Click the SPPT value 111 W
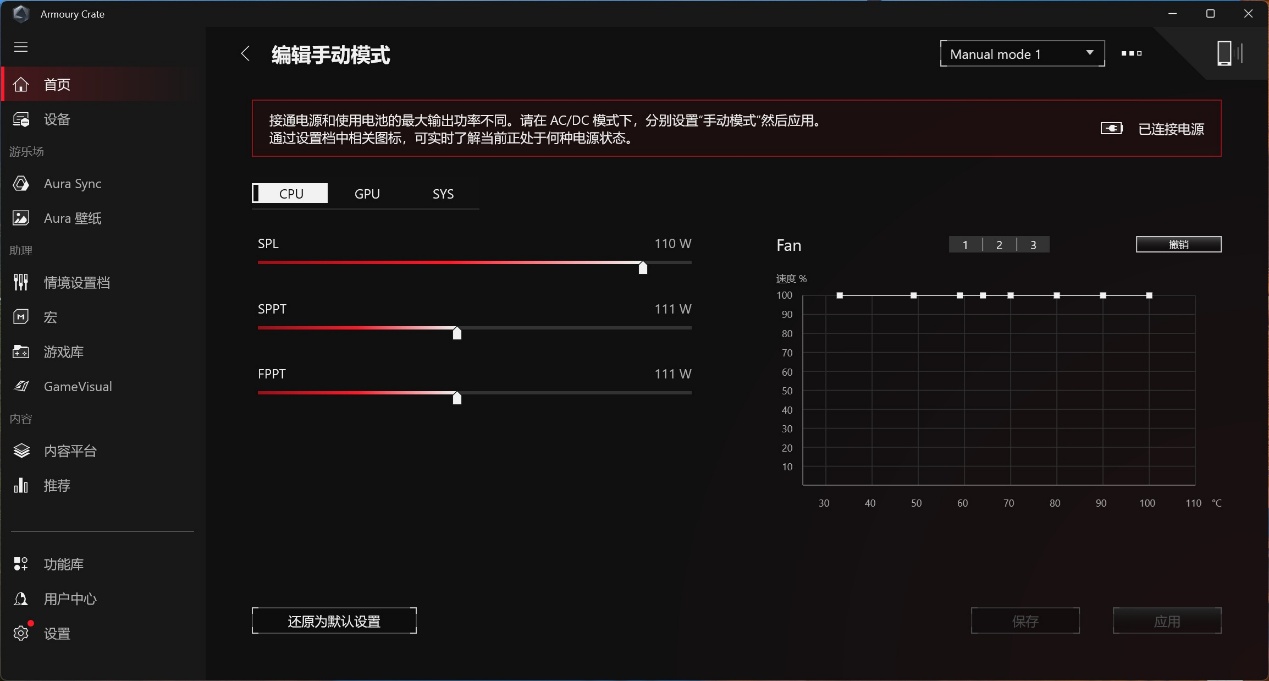 click(x=673, y=309)
